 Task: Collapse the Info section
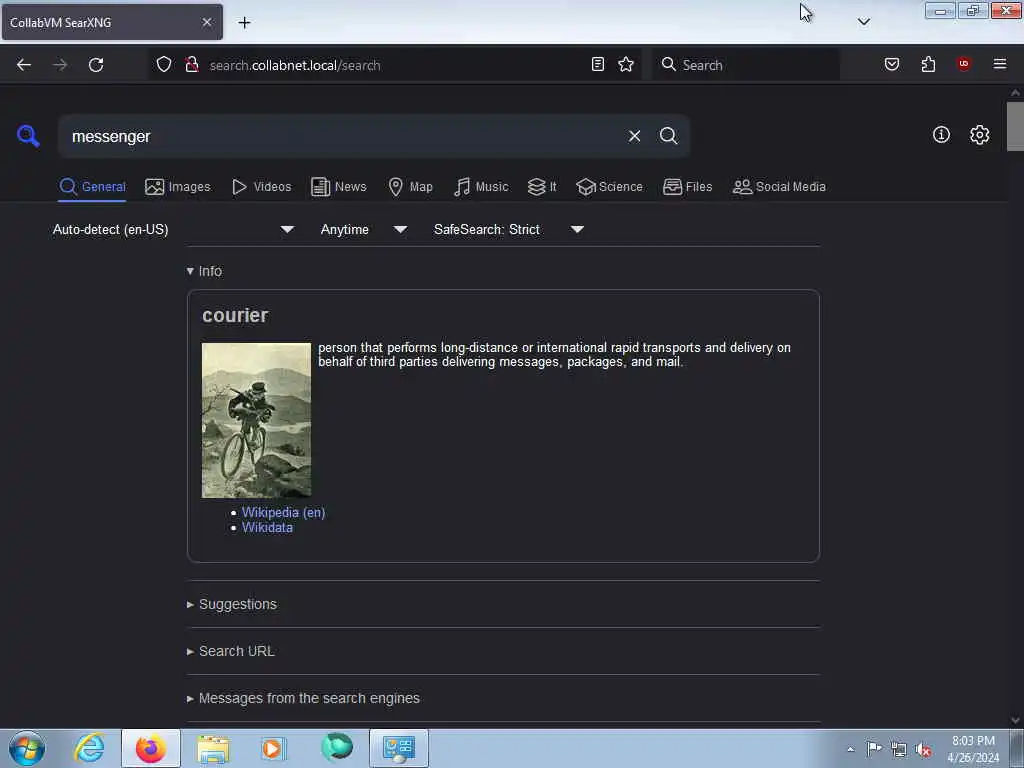[204, 271]
